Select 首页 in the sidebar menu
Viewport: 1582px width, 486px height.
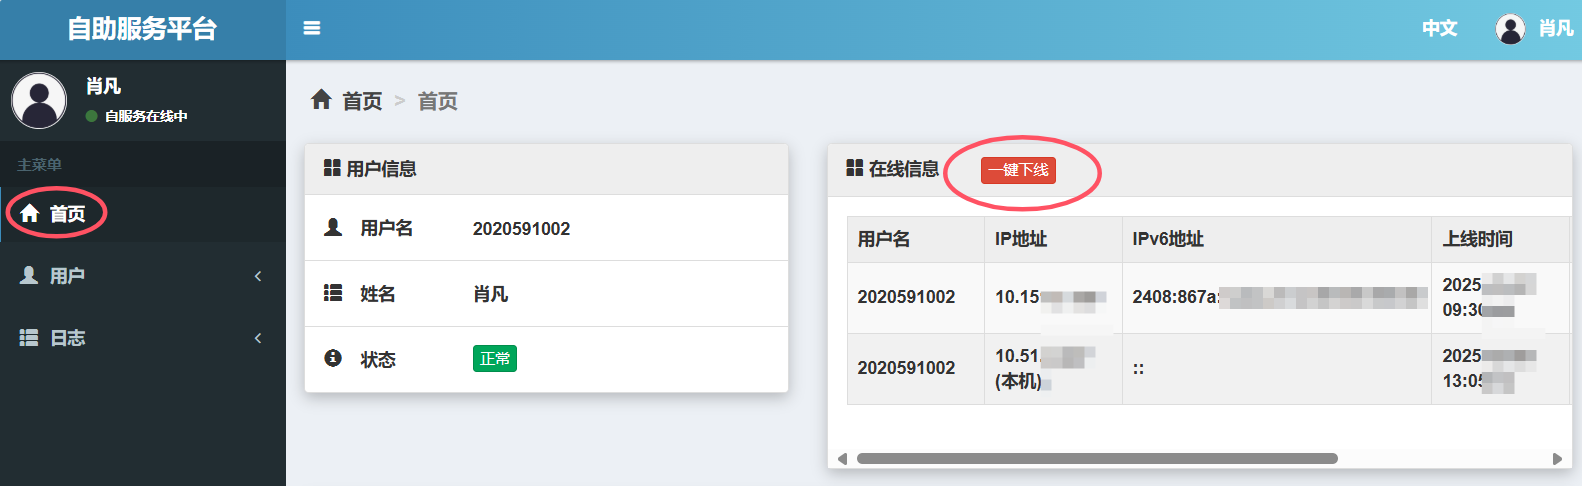[67, 214]
